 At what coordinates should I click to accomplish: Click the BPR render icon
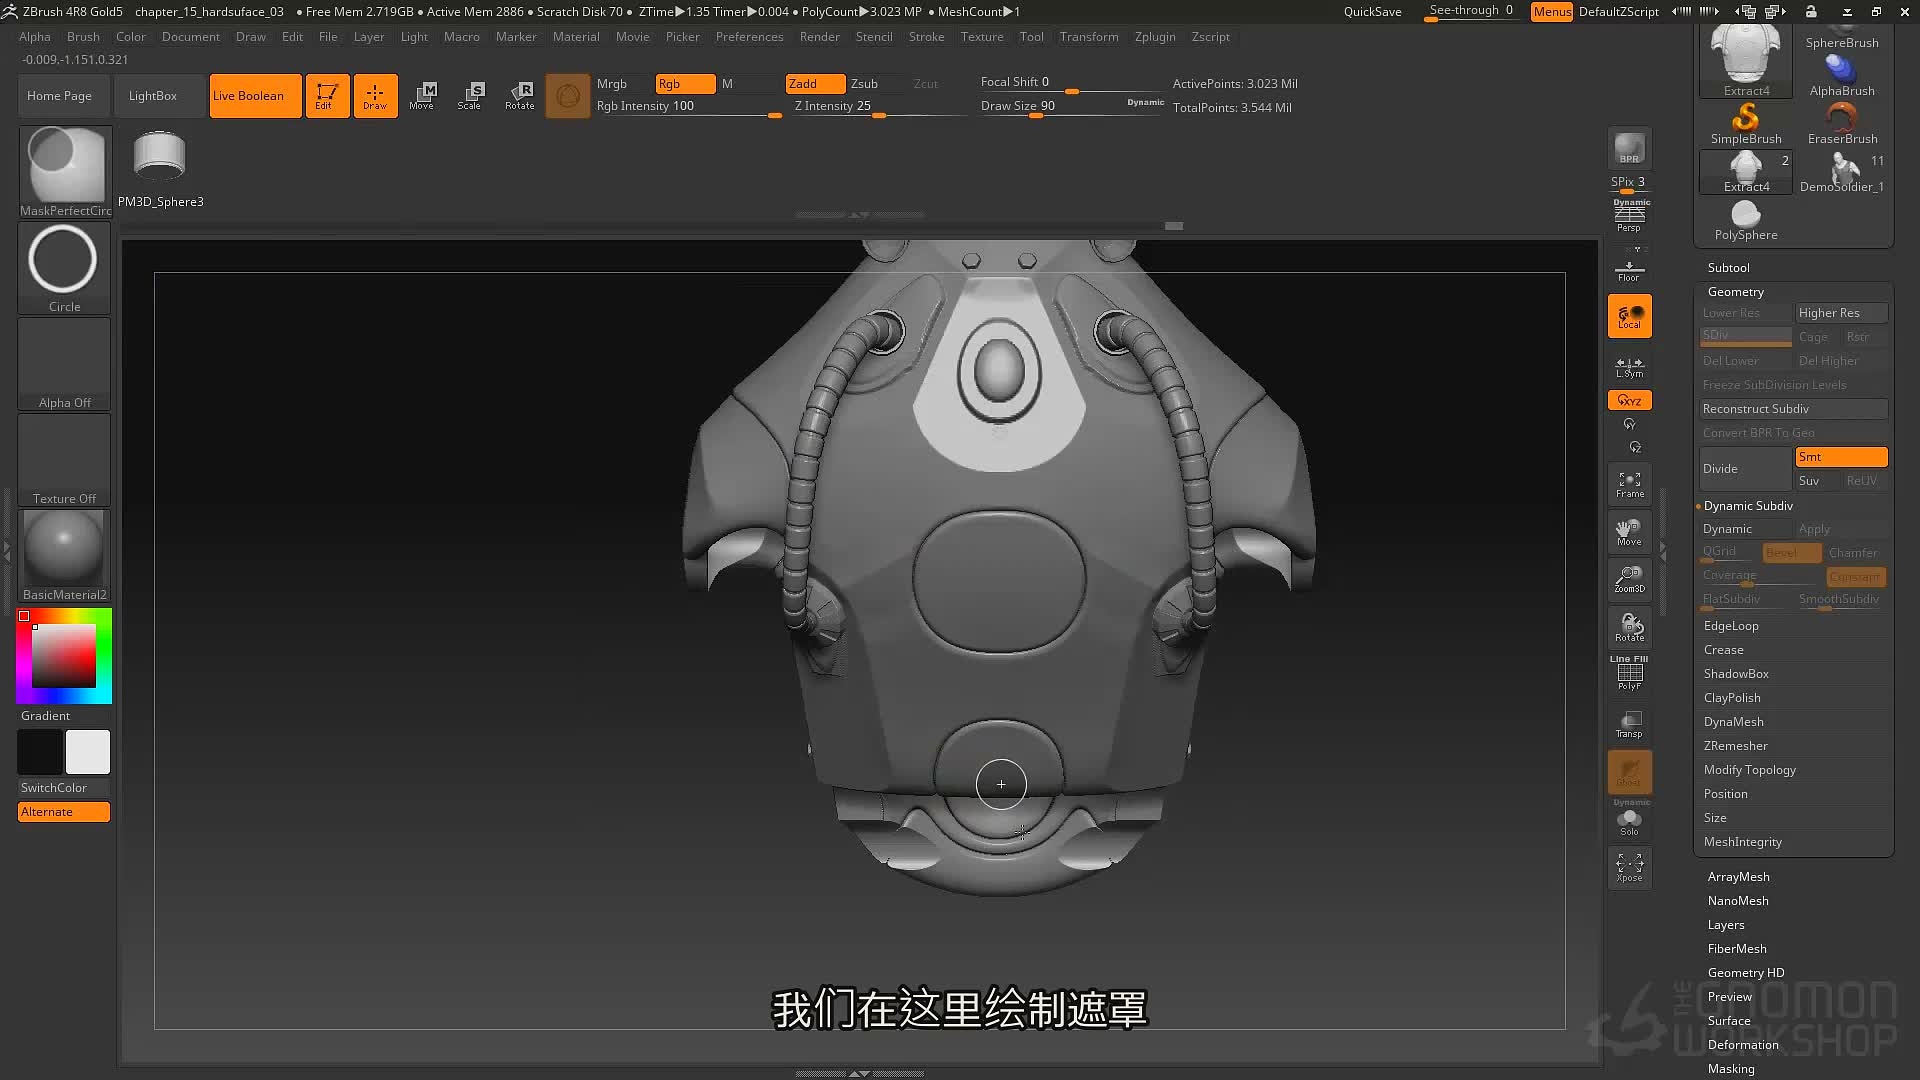coord(1629,148)
